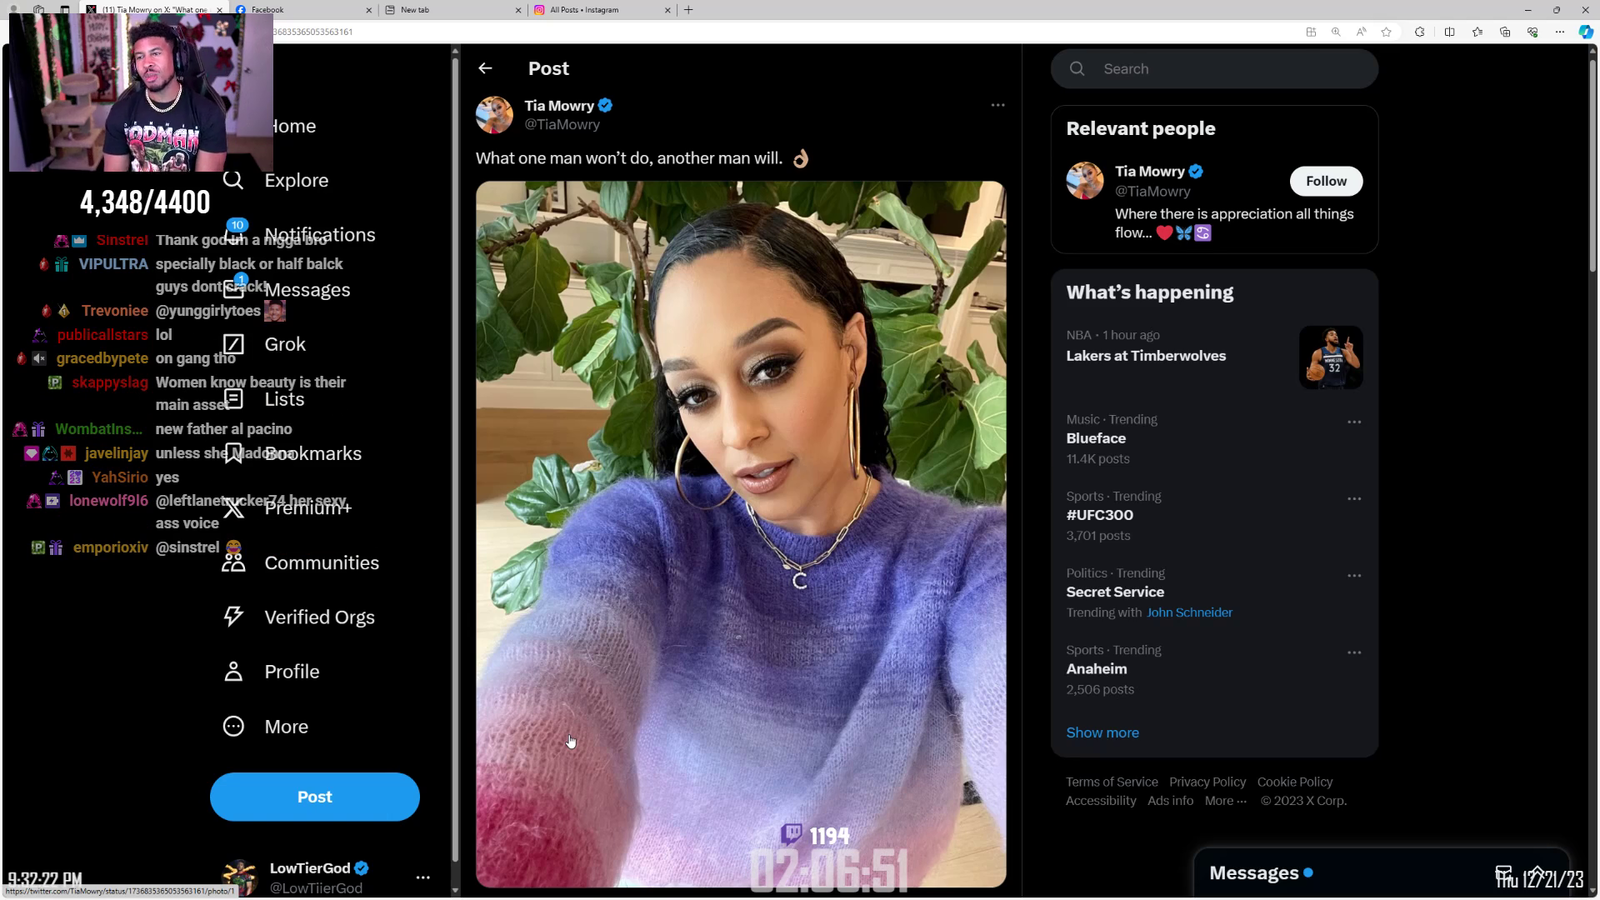Open the Secret Service trending topic
Screen dimensions: 1600x900
(1115, 592)
